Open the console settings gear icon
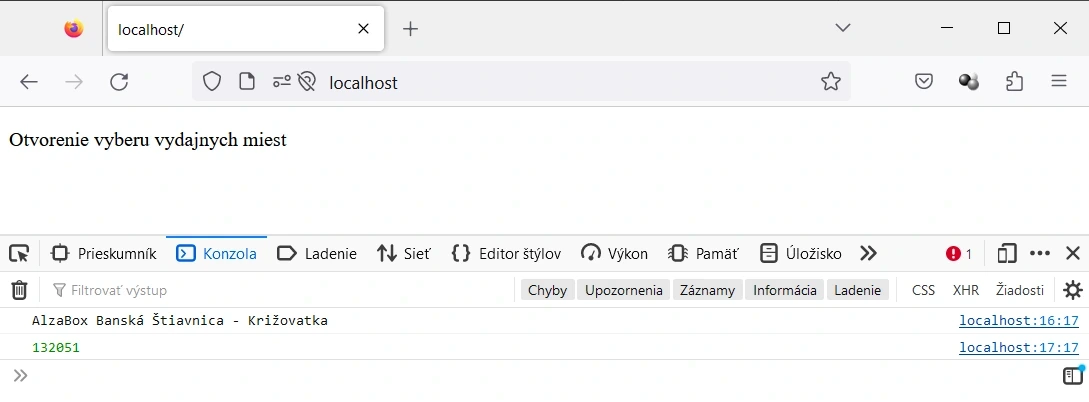The width and height of the screenshot is (1089, 402). click(1073, 290)
